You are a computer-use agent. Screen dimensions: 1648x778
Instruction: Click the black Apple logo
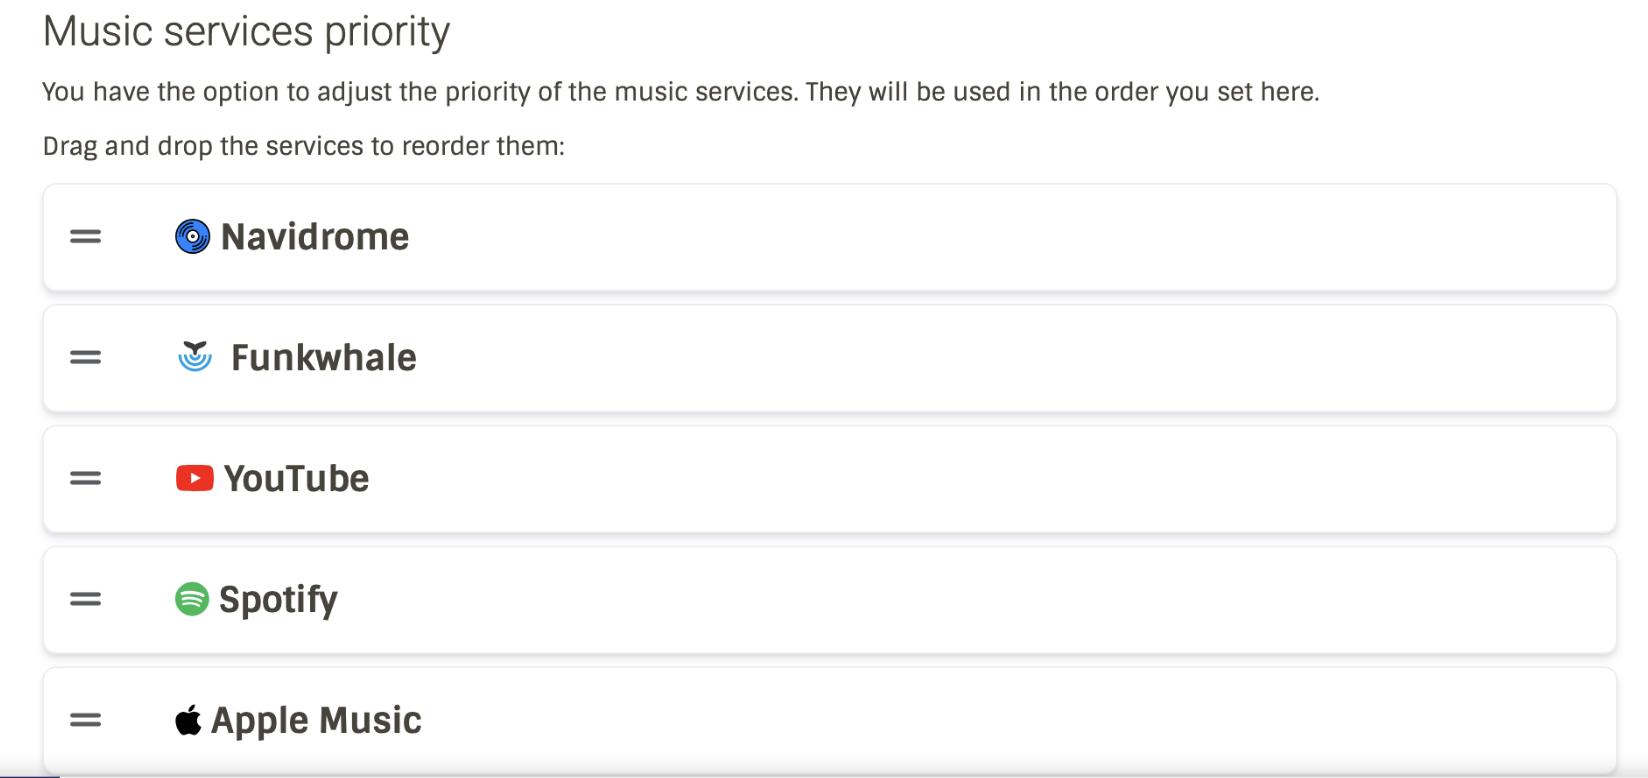click(188, 719)
